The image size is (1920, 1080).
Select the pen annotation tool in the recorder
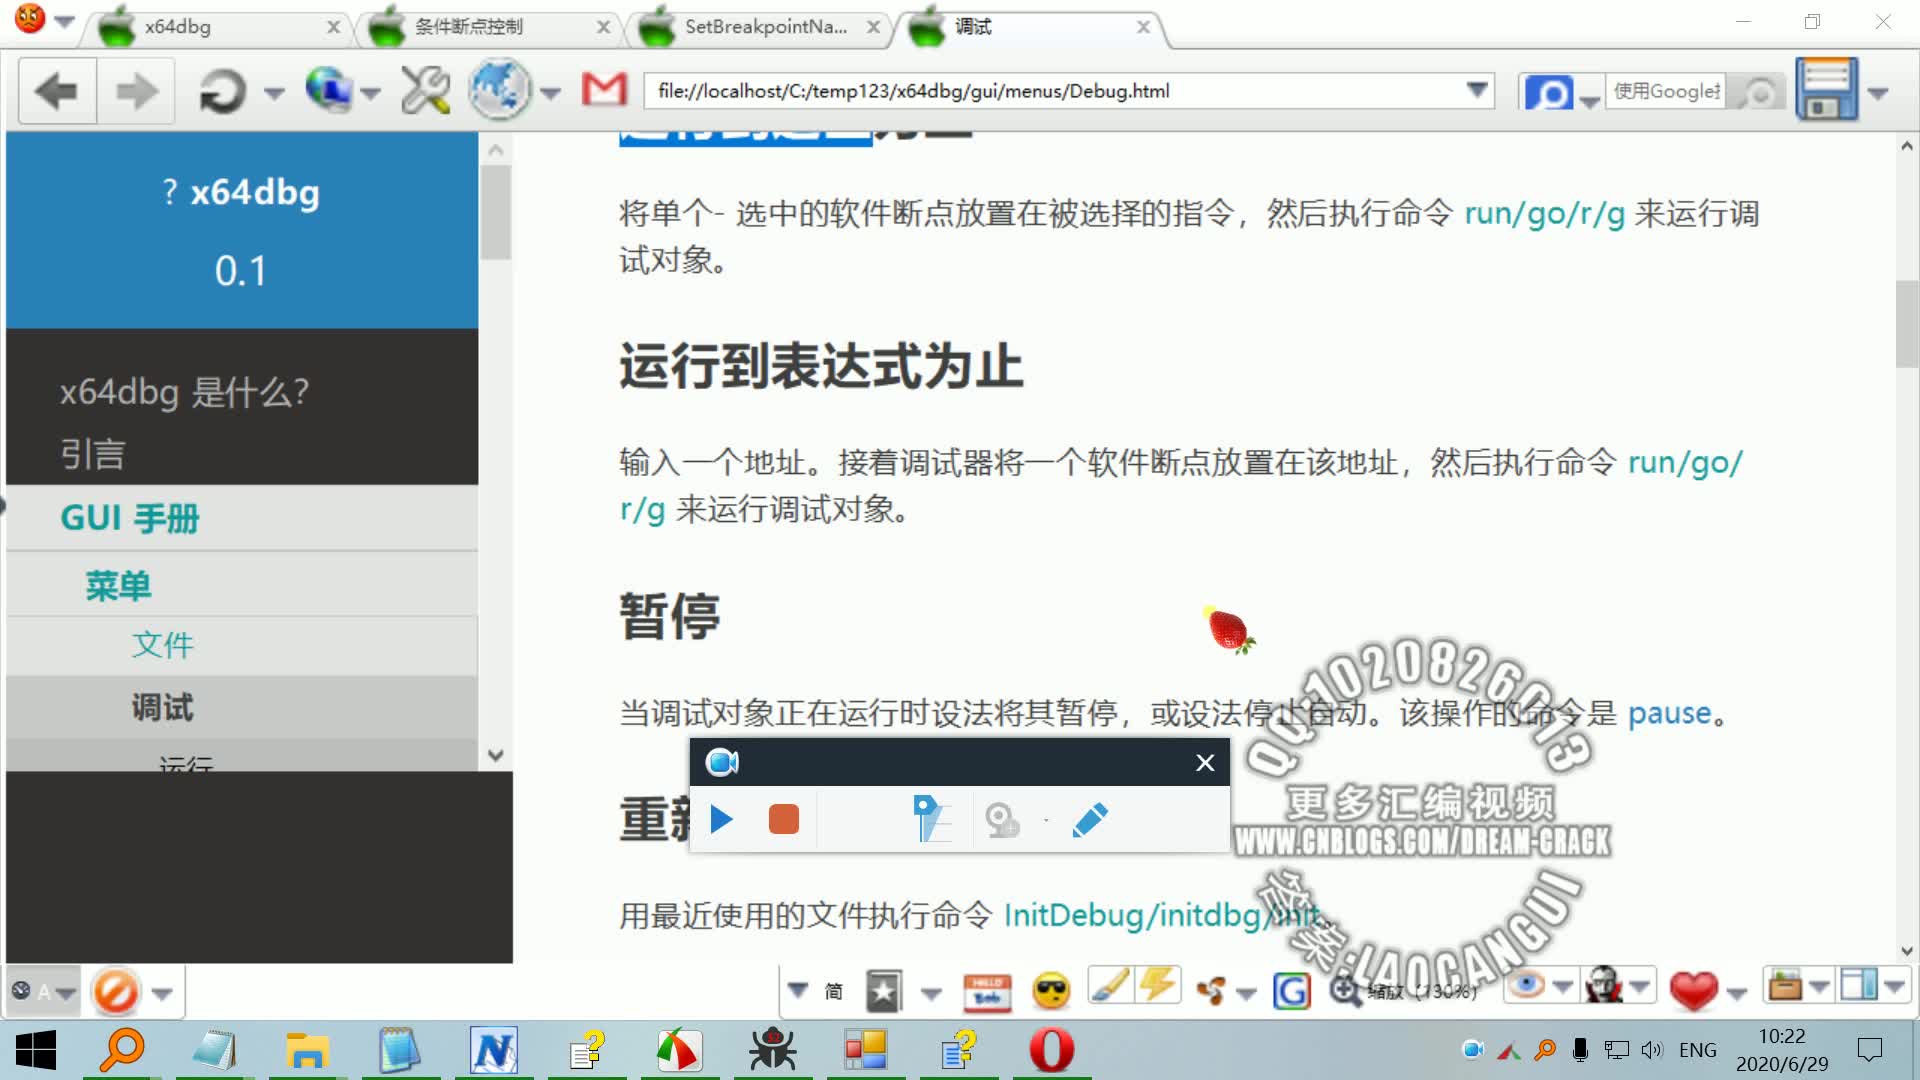click(1091, 820)
